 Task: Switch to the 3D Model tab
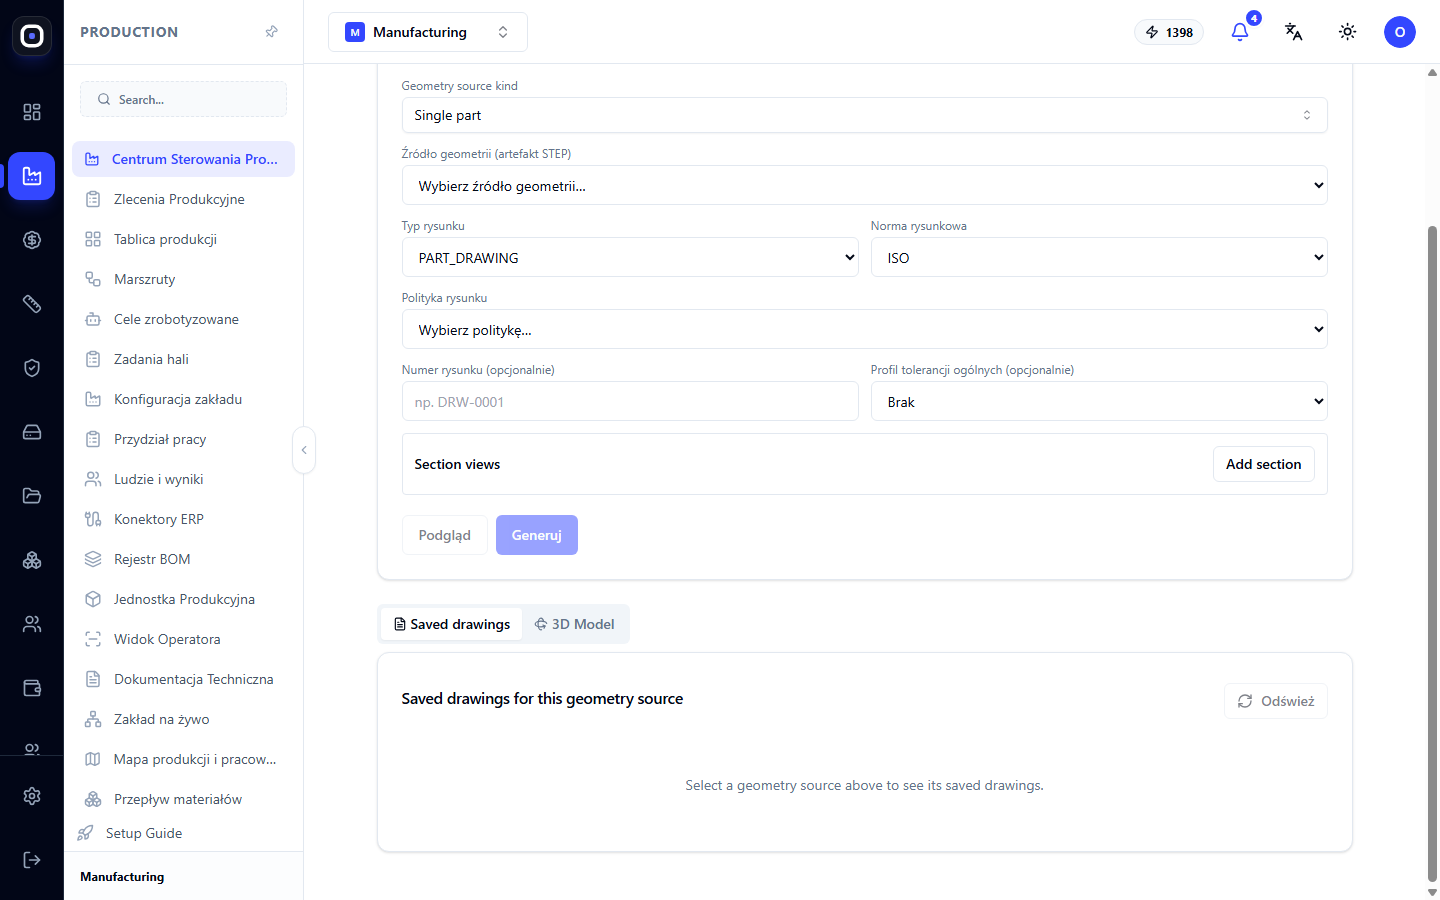(x=575, y=624)
